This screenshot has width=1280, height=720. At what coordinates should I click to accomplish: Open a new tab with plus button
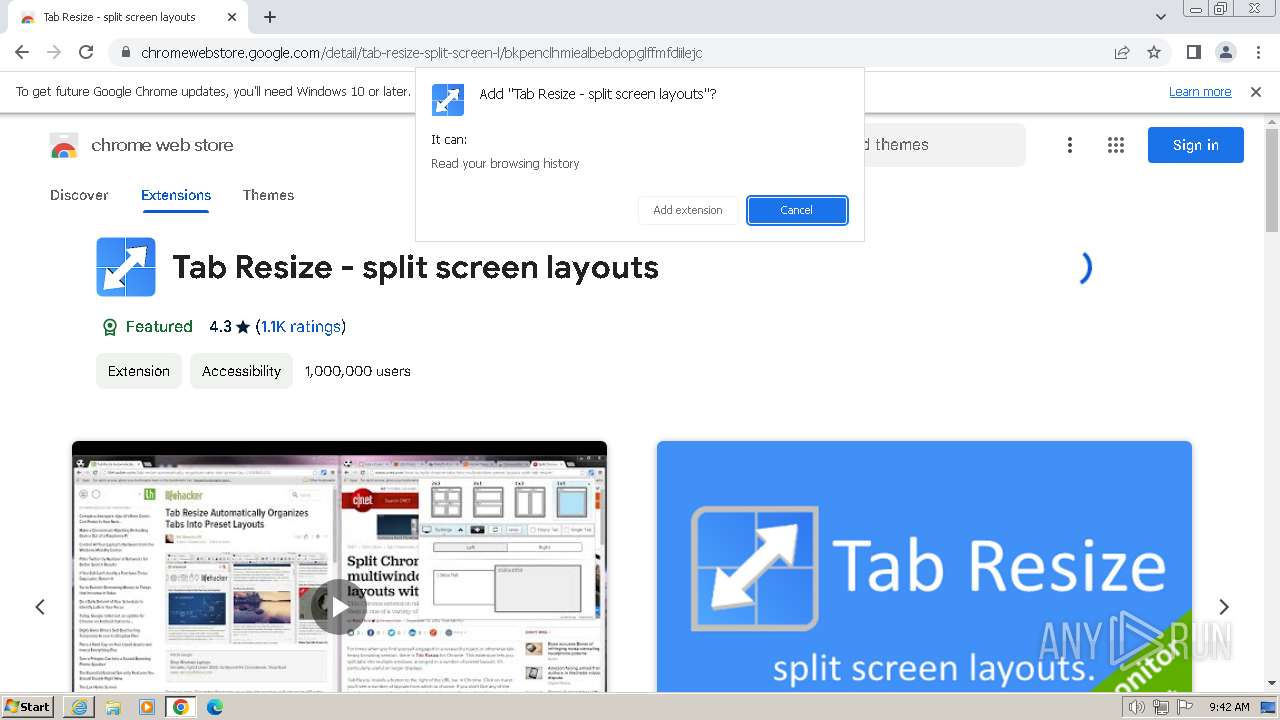pyautogui.click(x=270, y=17)
